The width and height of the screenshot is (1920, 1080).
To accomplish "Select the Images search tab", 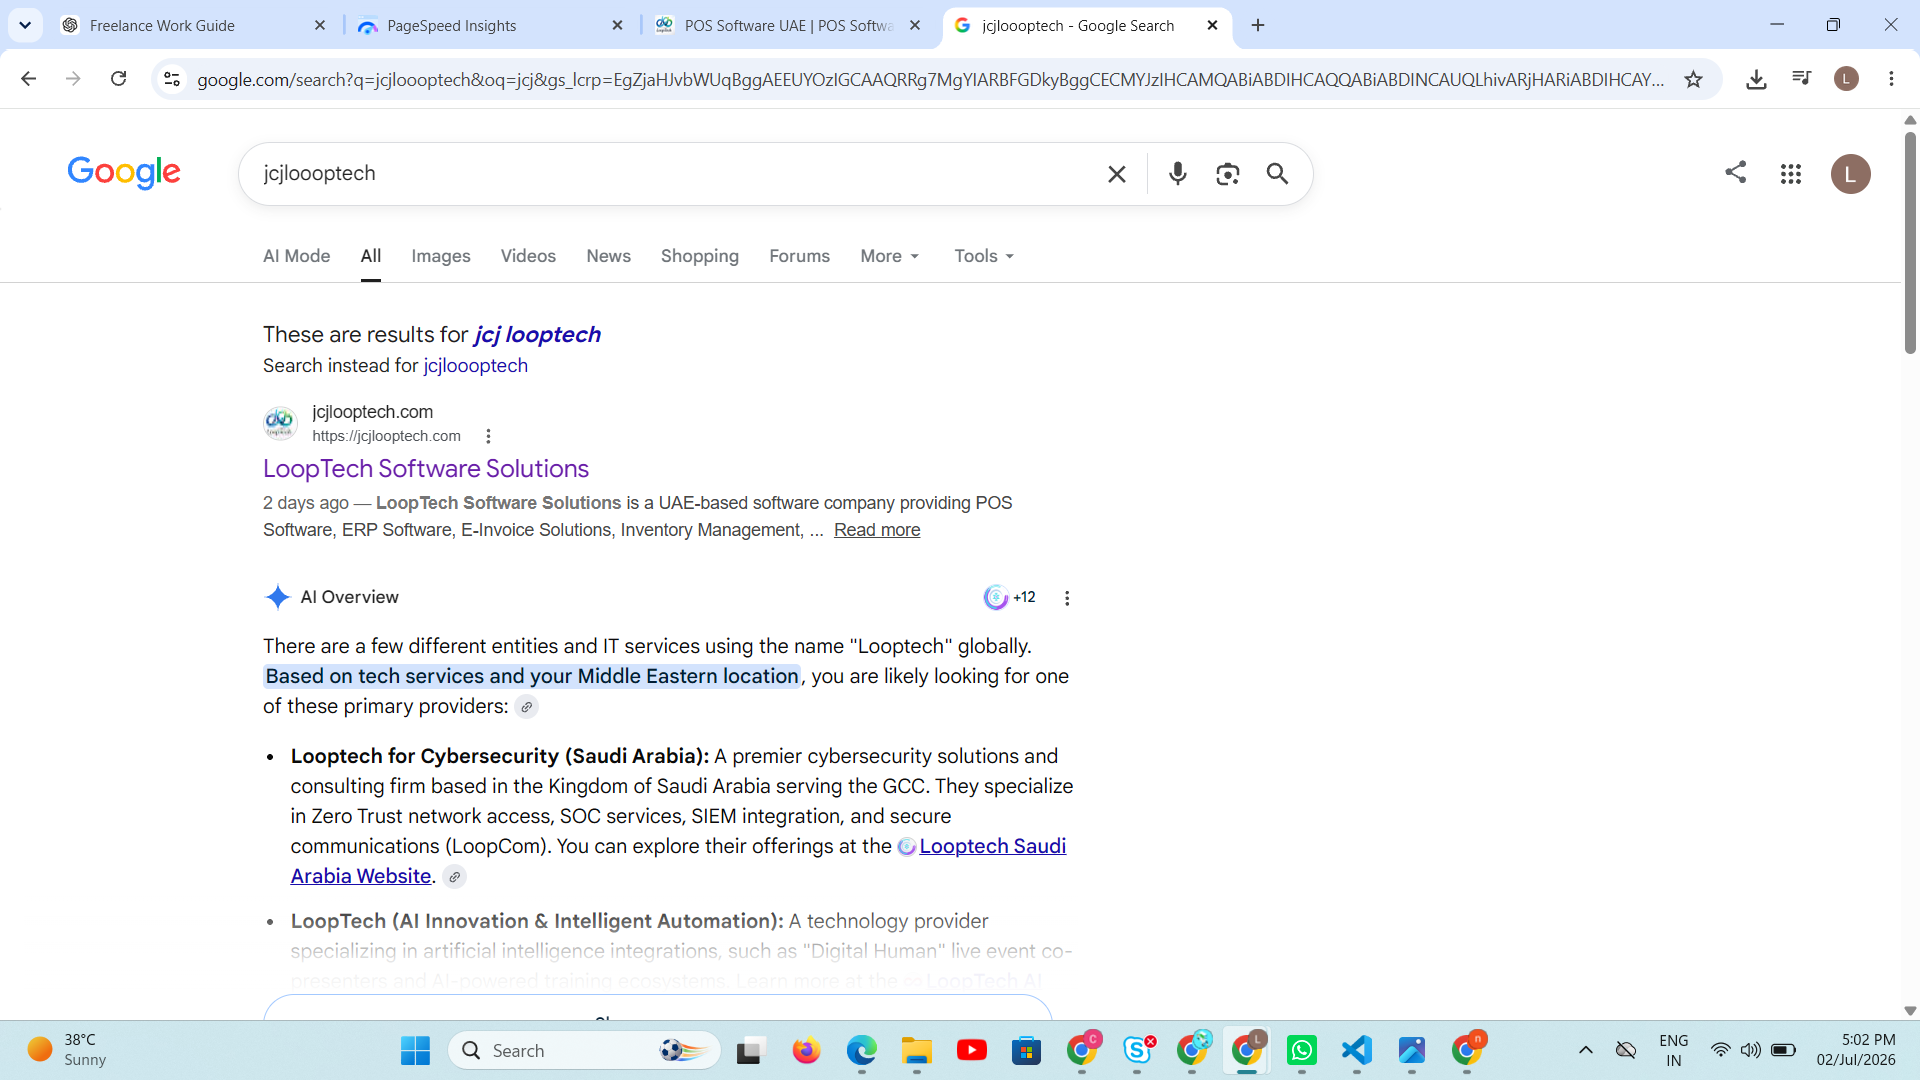I will 441,256.
